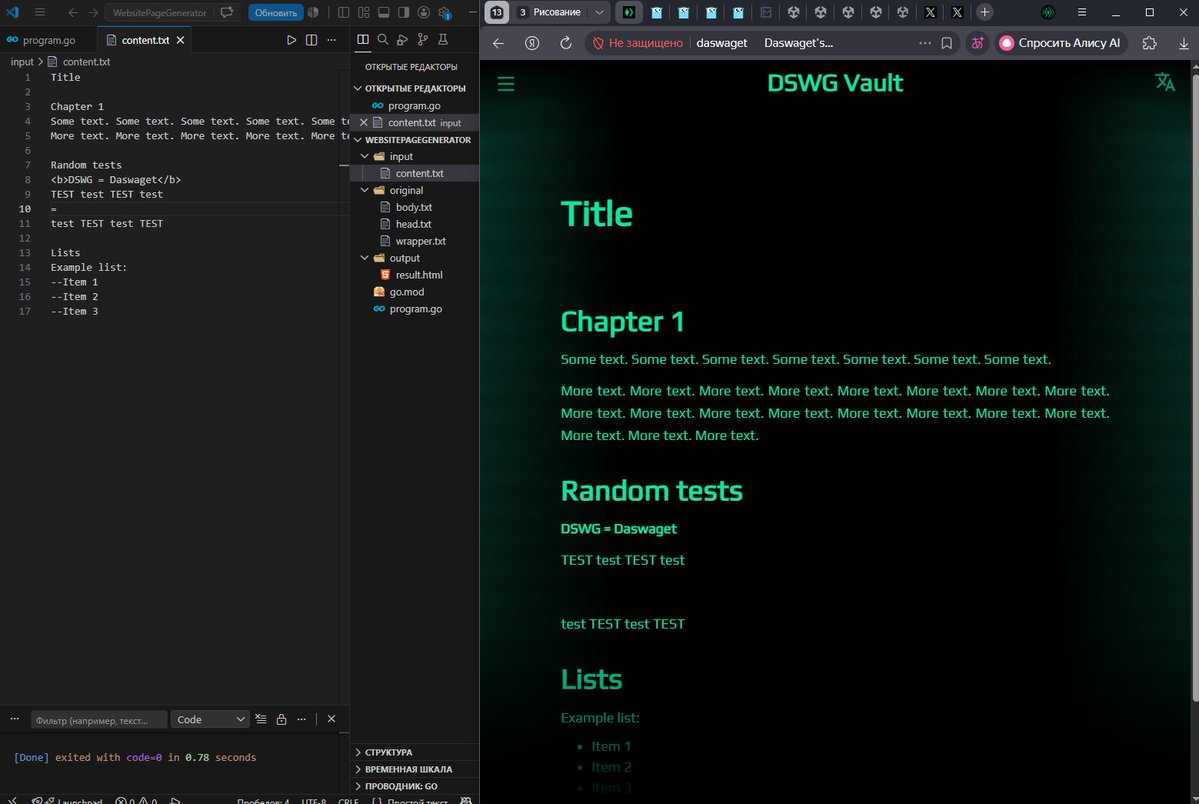
Task: Open the browser tab count button
Action: (497, 12)
